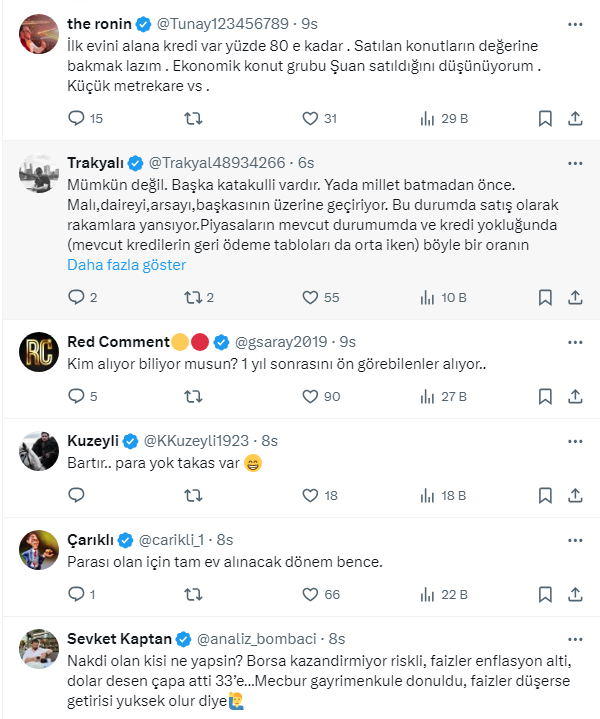The width and height of the screenshot is (600, 719).
Task: Share Çarıklı's tweet
Action: pos(575,594)
